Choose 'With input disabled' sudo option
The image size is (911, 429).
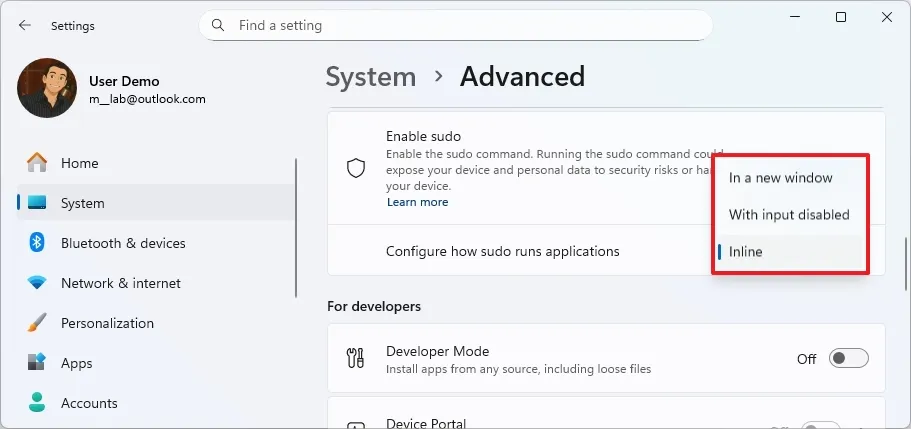(790, 214)
